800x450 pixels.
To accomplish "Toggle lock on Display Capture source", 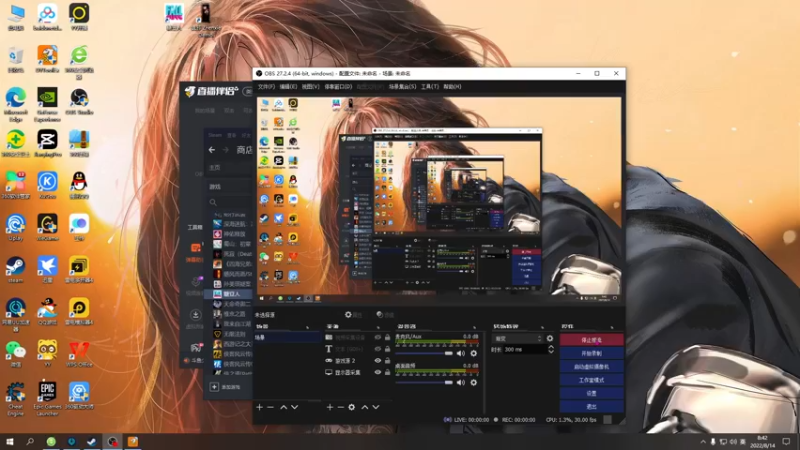I will point(387,372).
